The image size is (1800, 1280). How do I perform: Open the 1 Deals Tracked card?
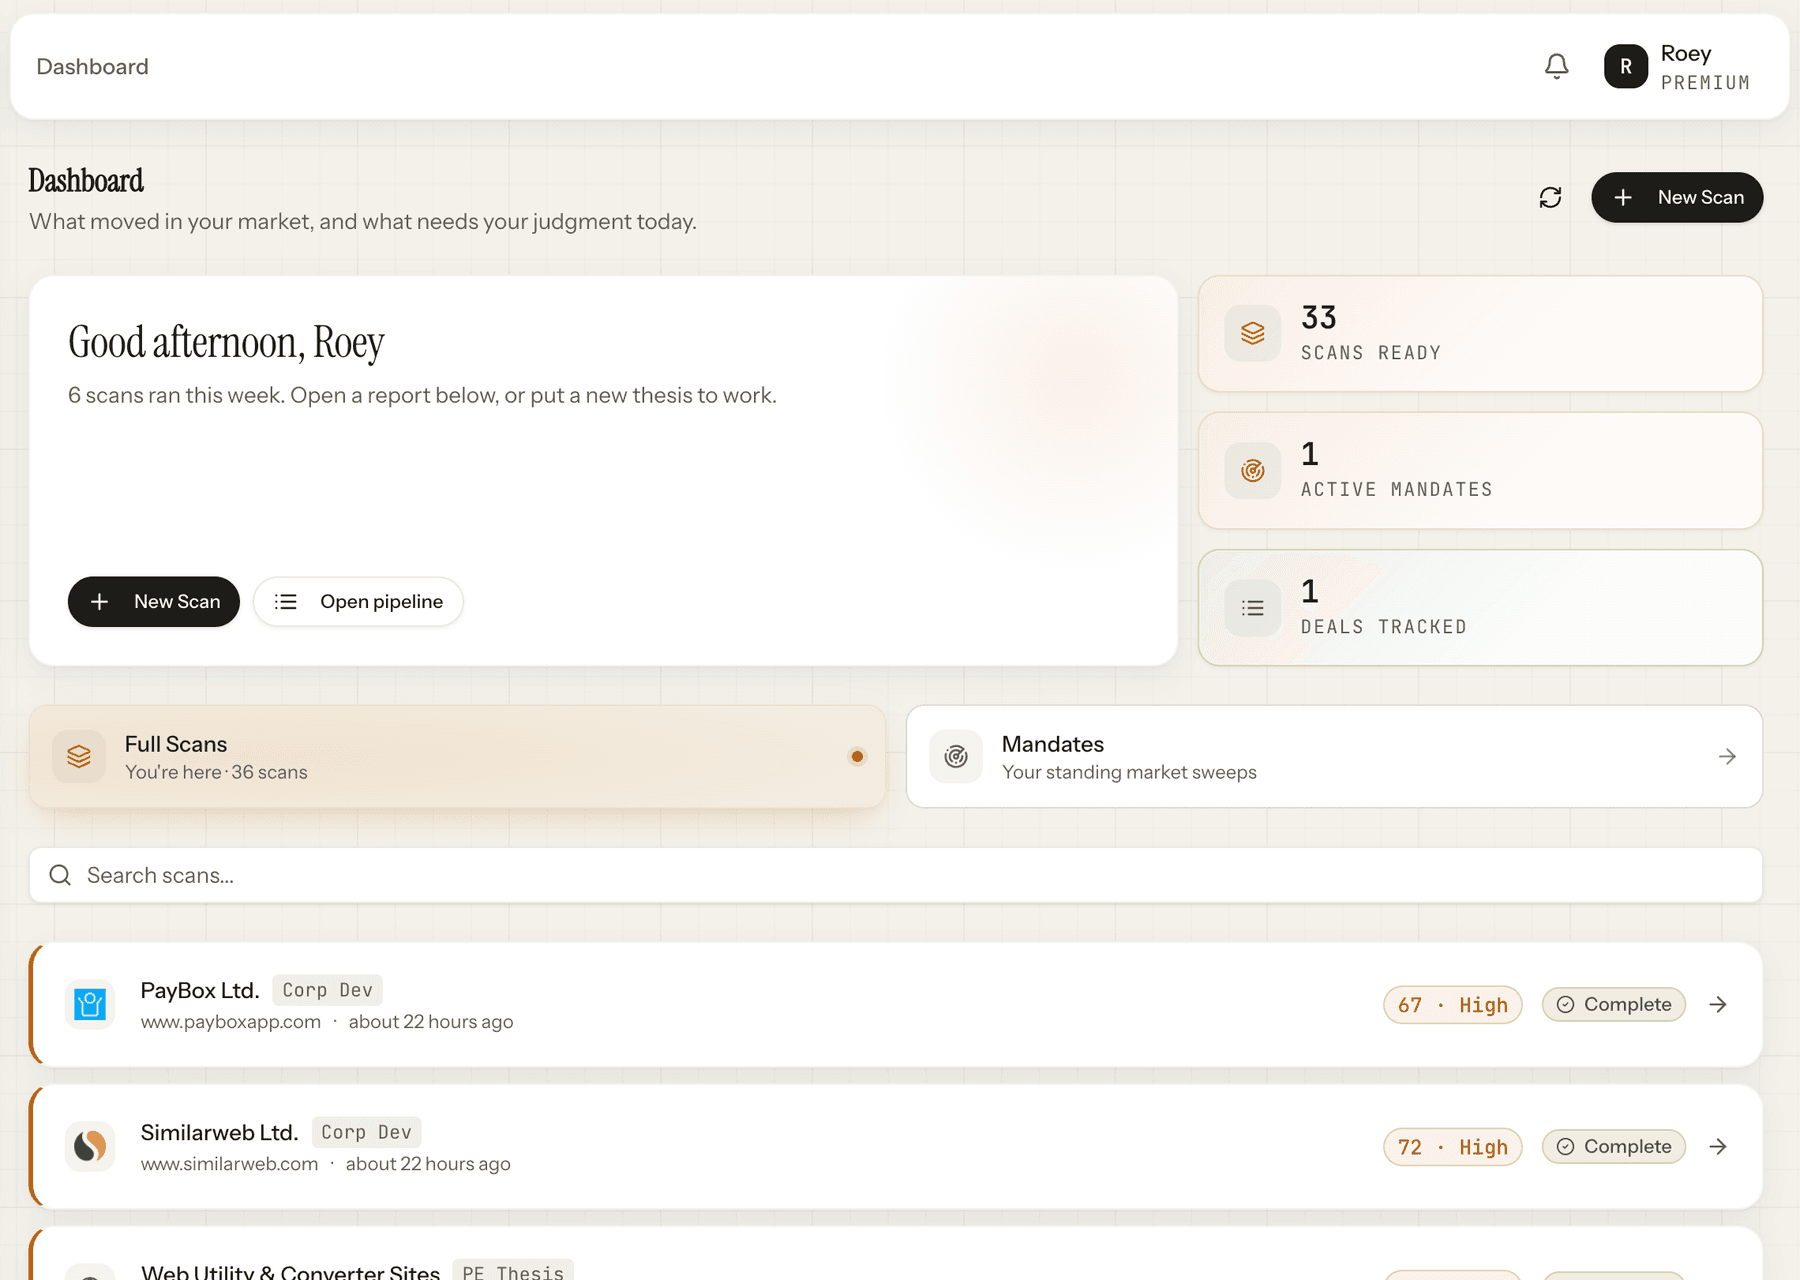(x=1480, y=607)
